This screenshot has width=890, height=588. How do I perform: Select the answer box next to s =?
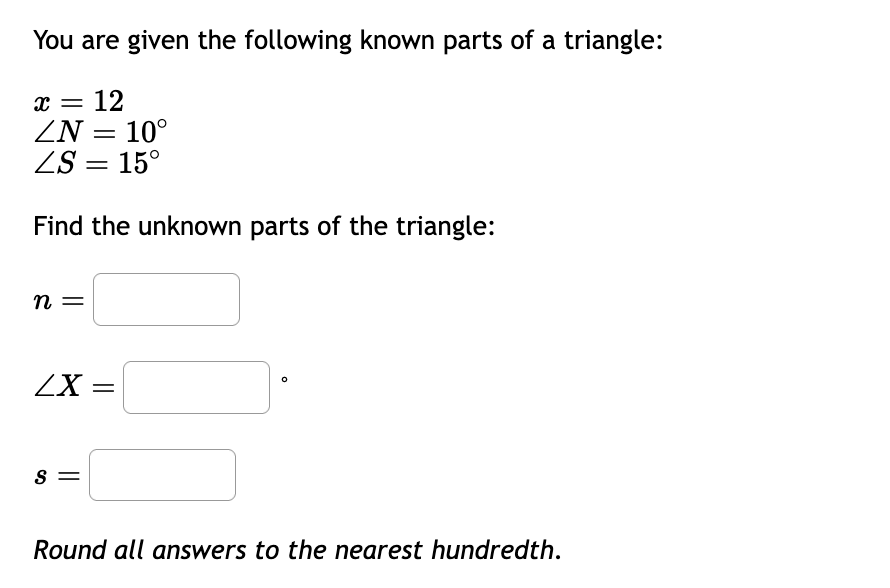coord(161,474)
